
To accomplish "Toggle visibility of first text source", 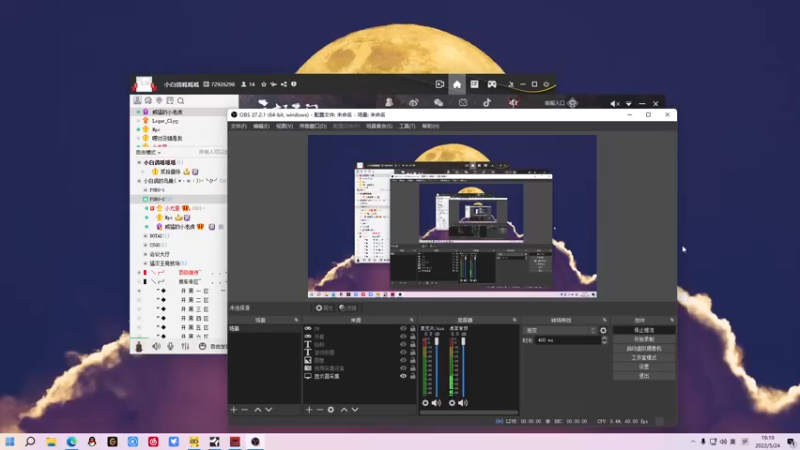I will [x=403, y=344].
